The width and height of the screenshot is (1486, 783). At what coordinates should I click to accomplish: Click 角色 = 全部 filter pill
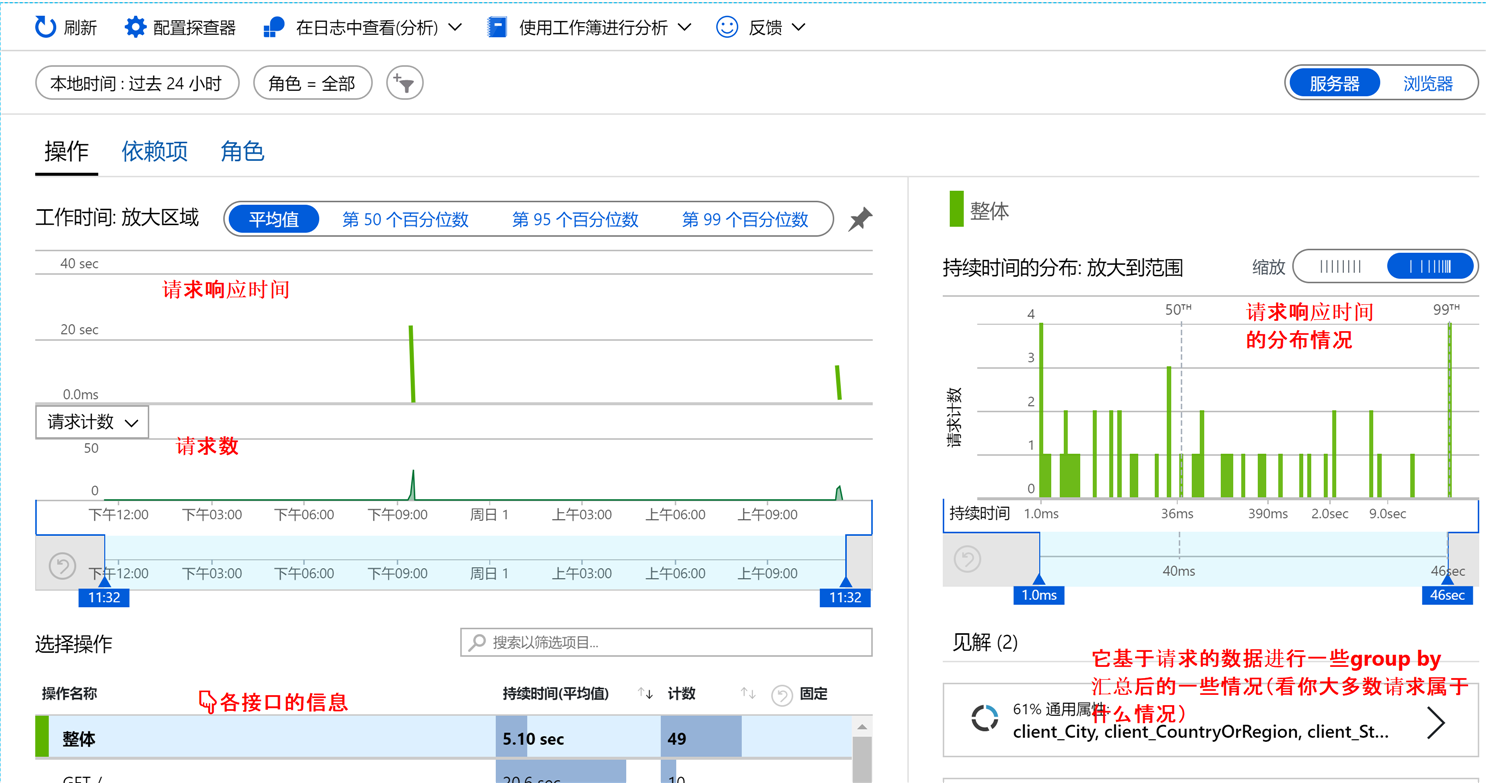pos(312,84)
